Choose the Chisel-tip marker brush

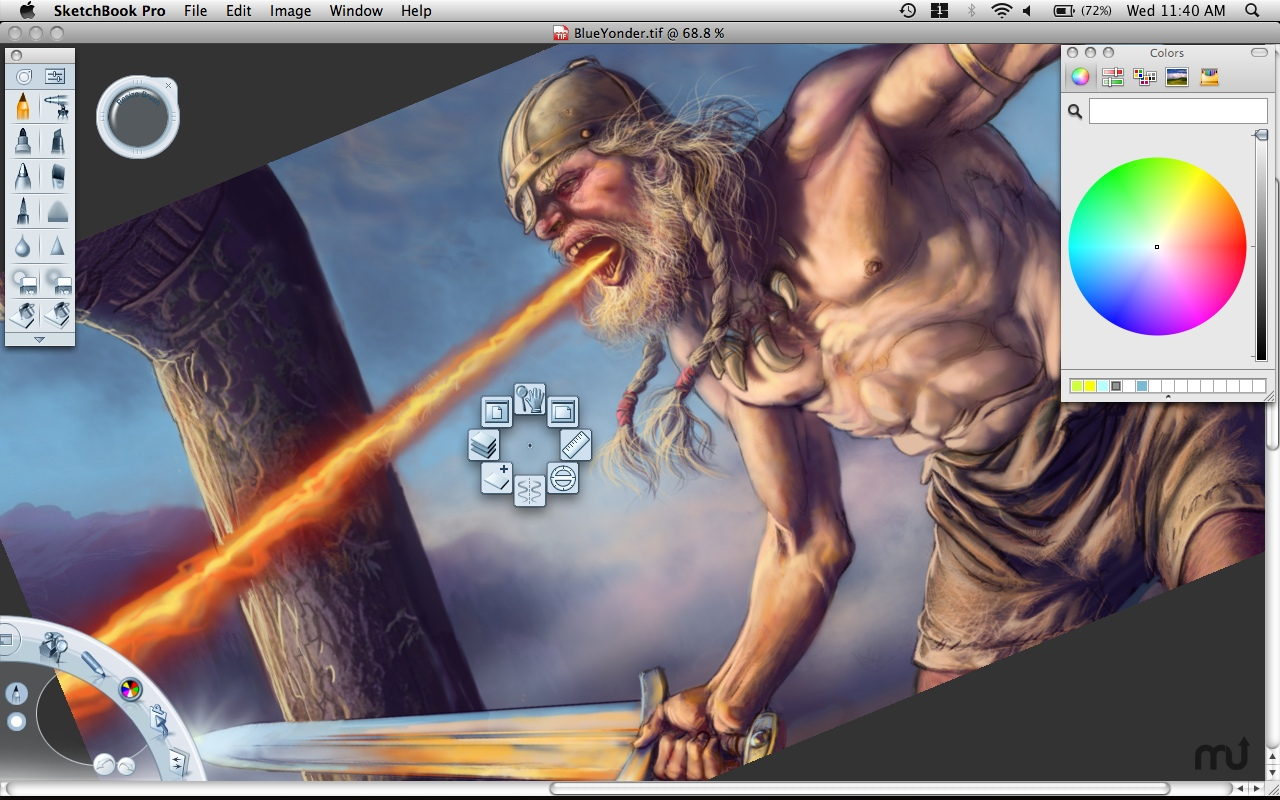pyautogui.click(x=57, y=141)
